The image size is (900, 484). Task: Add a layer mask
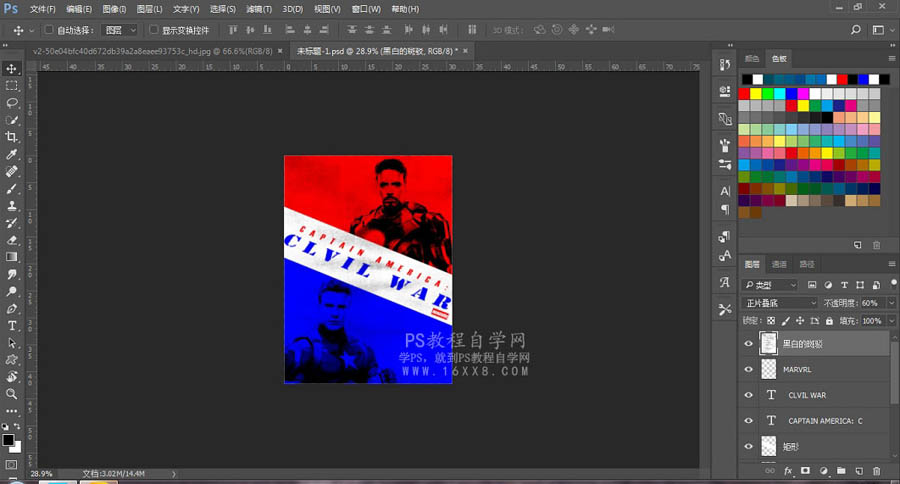click(x=805, y=471)
